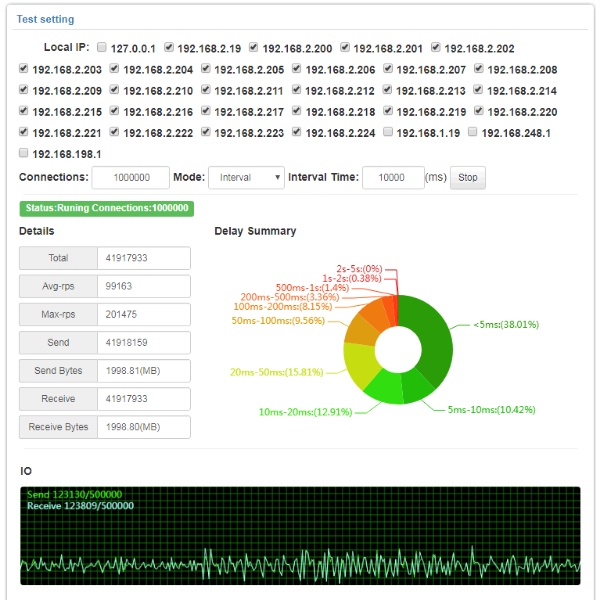Uncheck 192.168.2.206 local IP
Image resolution: width=600 pixels, height=600 pixels.
click(296, 68)
